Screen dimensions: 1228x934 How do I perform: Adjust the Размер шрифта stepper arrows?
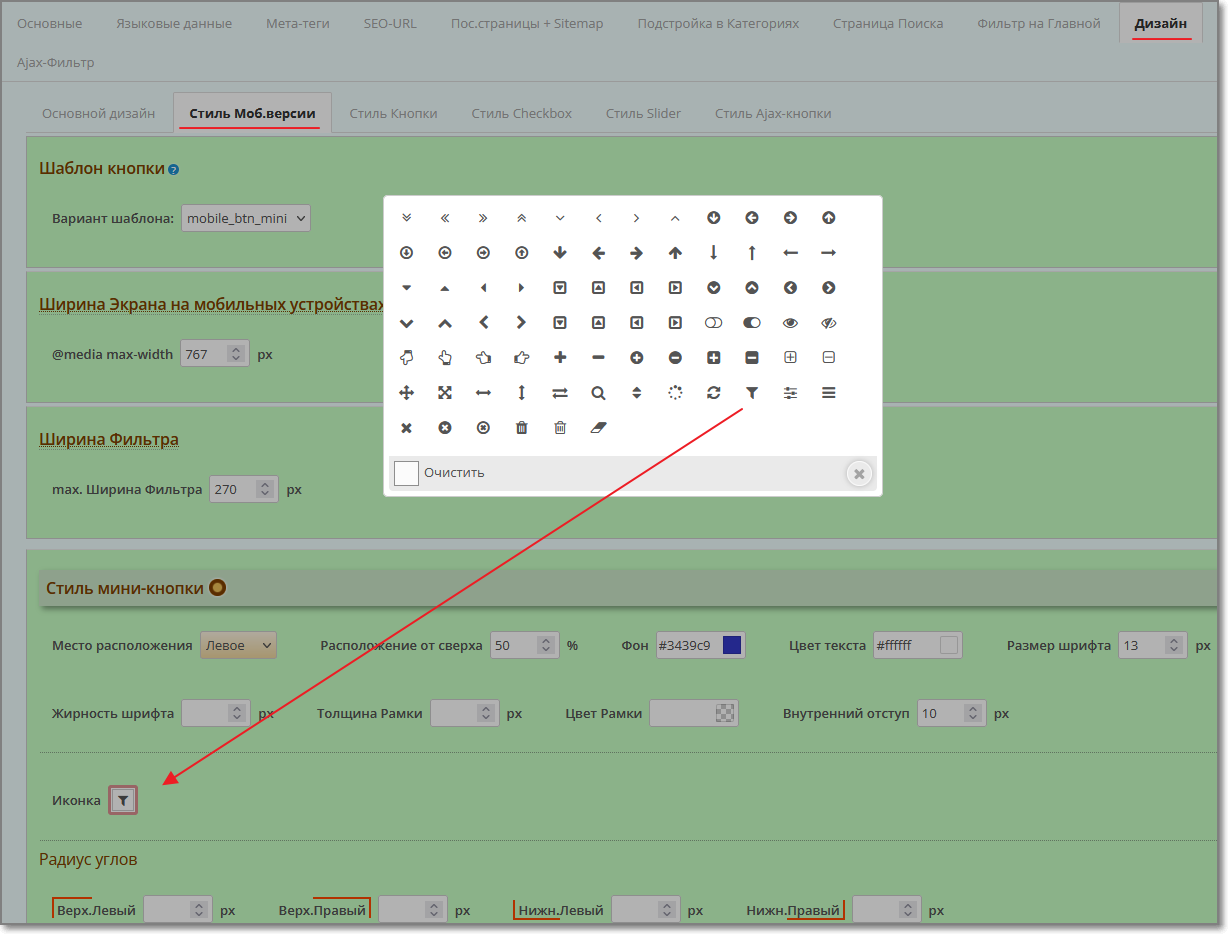point(1173,645)
